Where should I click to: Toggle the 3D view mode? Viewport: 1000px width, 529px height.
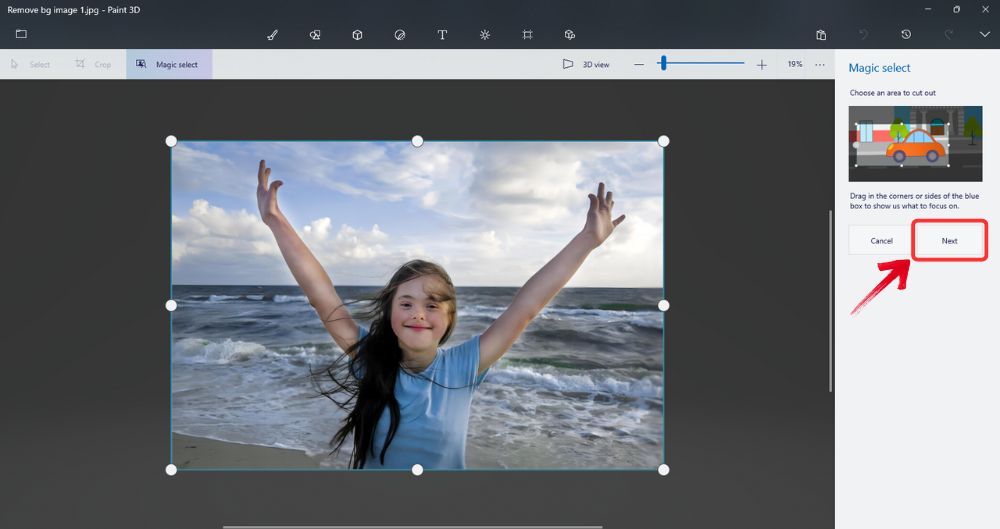(x=586, y=64)
